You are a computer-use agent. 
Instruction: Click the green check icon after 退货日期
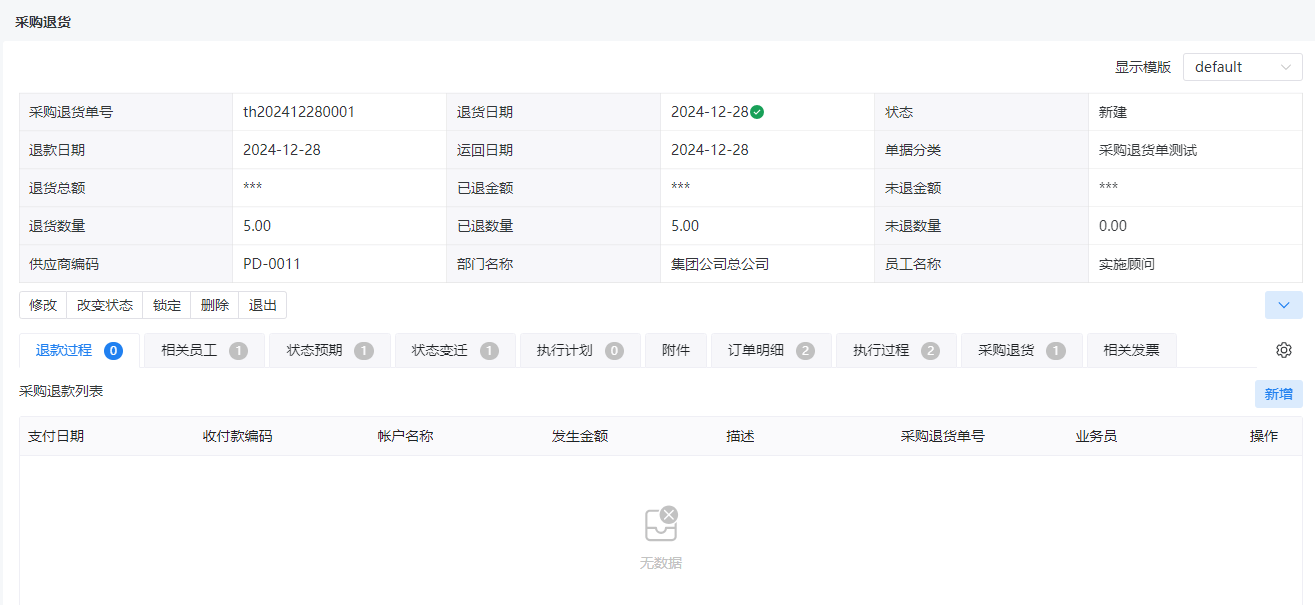click(x=757, y=112)
